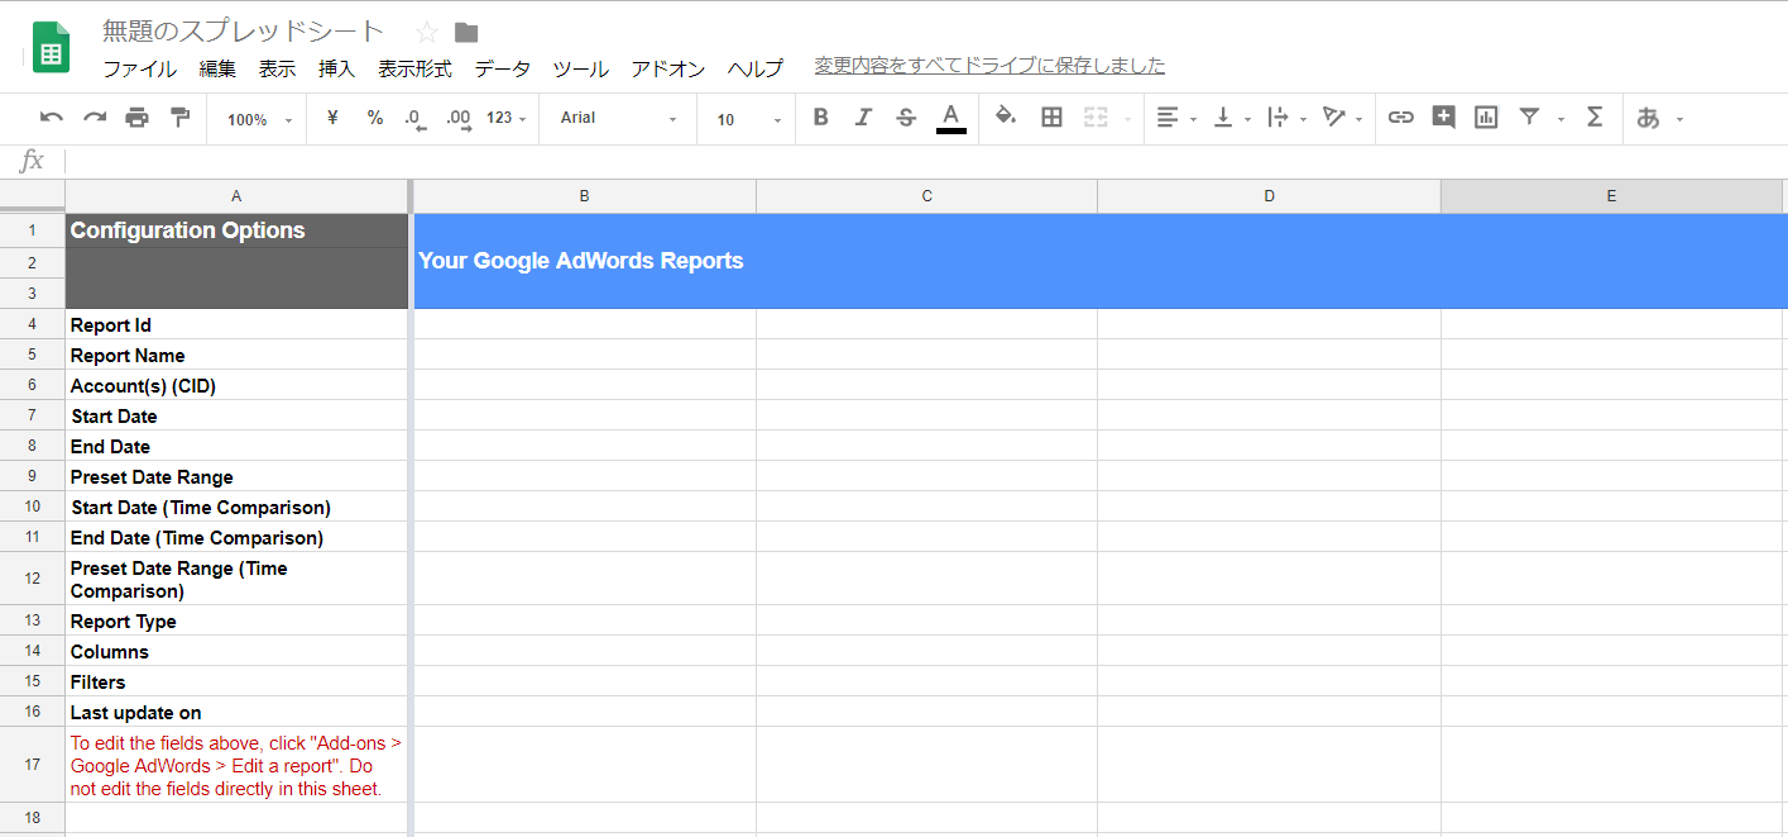This screenshot has height=837, width=1788.
Task: Click the saved-to-Drive status link
Action: pyautogui.click(x=989, y=66)
